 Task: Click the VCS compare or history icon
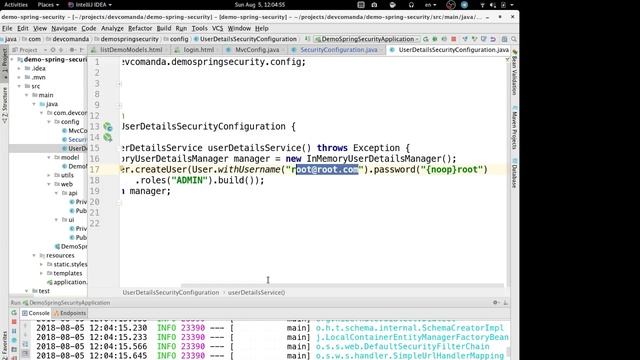[x=484, y=39]
